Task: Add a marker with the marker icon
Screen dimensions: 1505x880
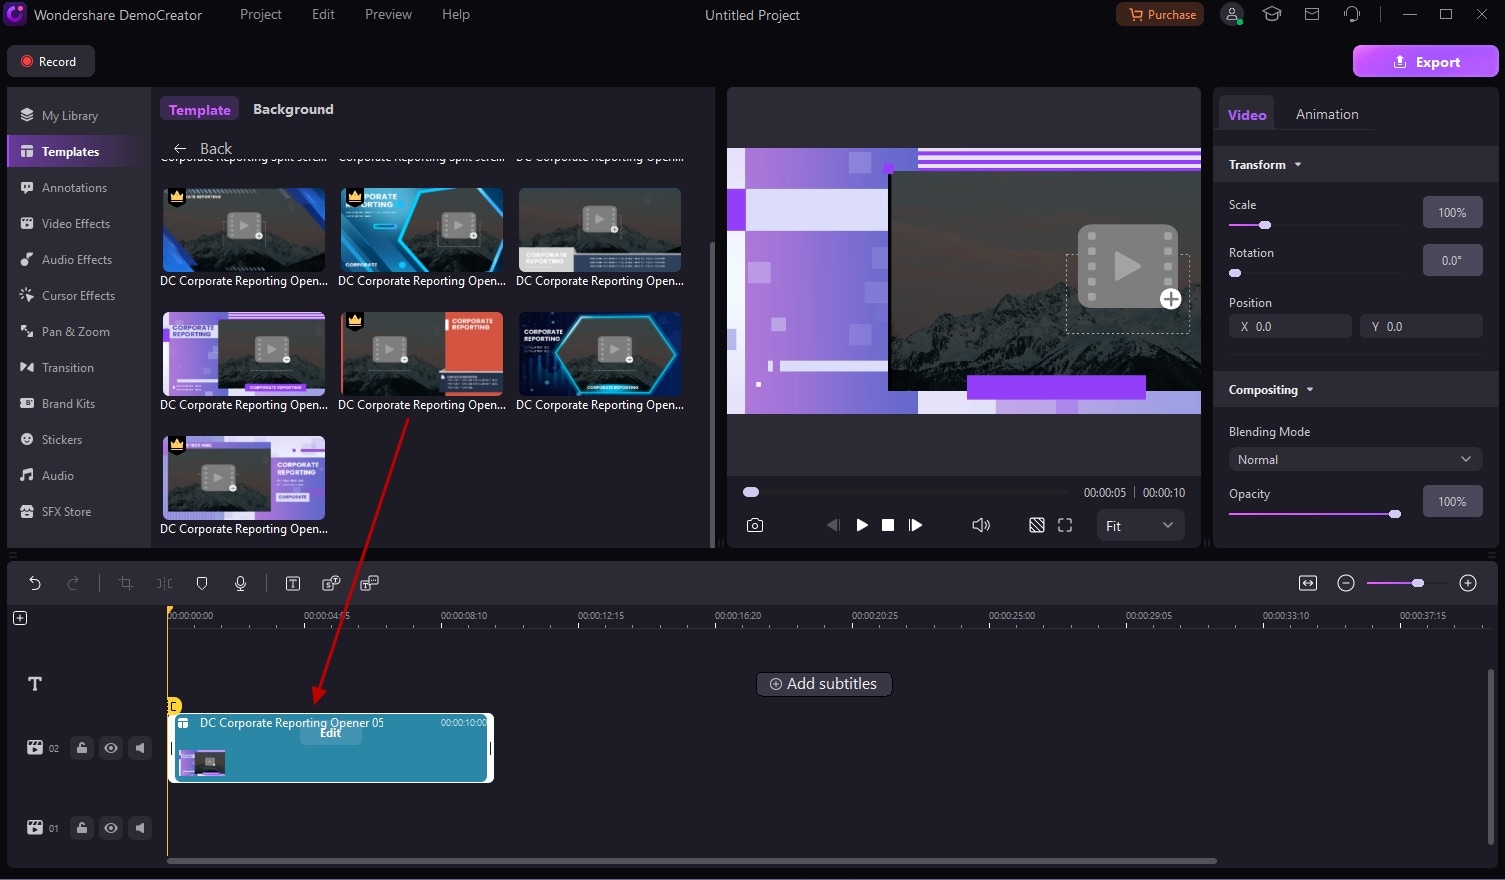Action: coord(202,583)
